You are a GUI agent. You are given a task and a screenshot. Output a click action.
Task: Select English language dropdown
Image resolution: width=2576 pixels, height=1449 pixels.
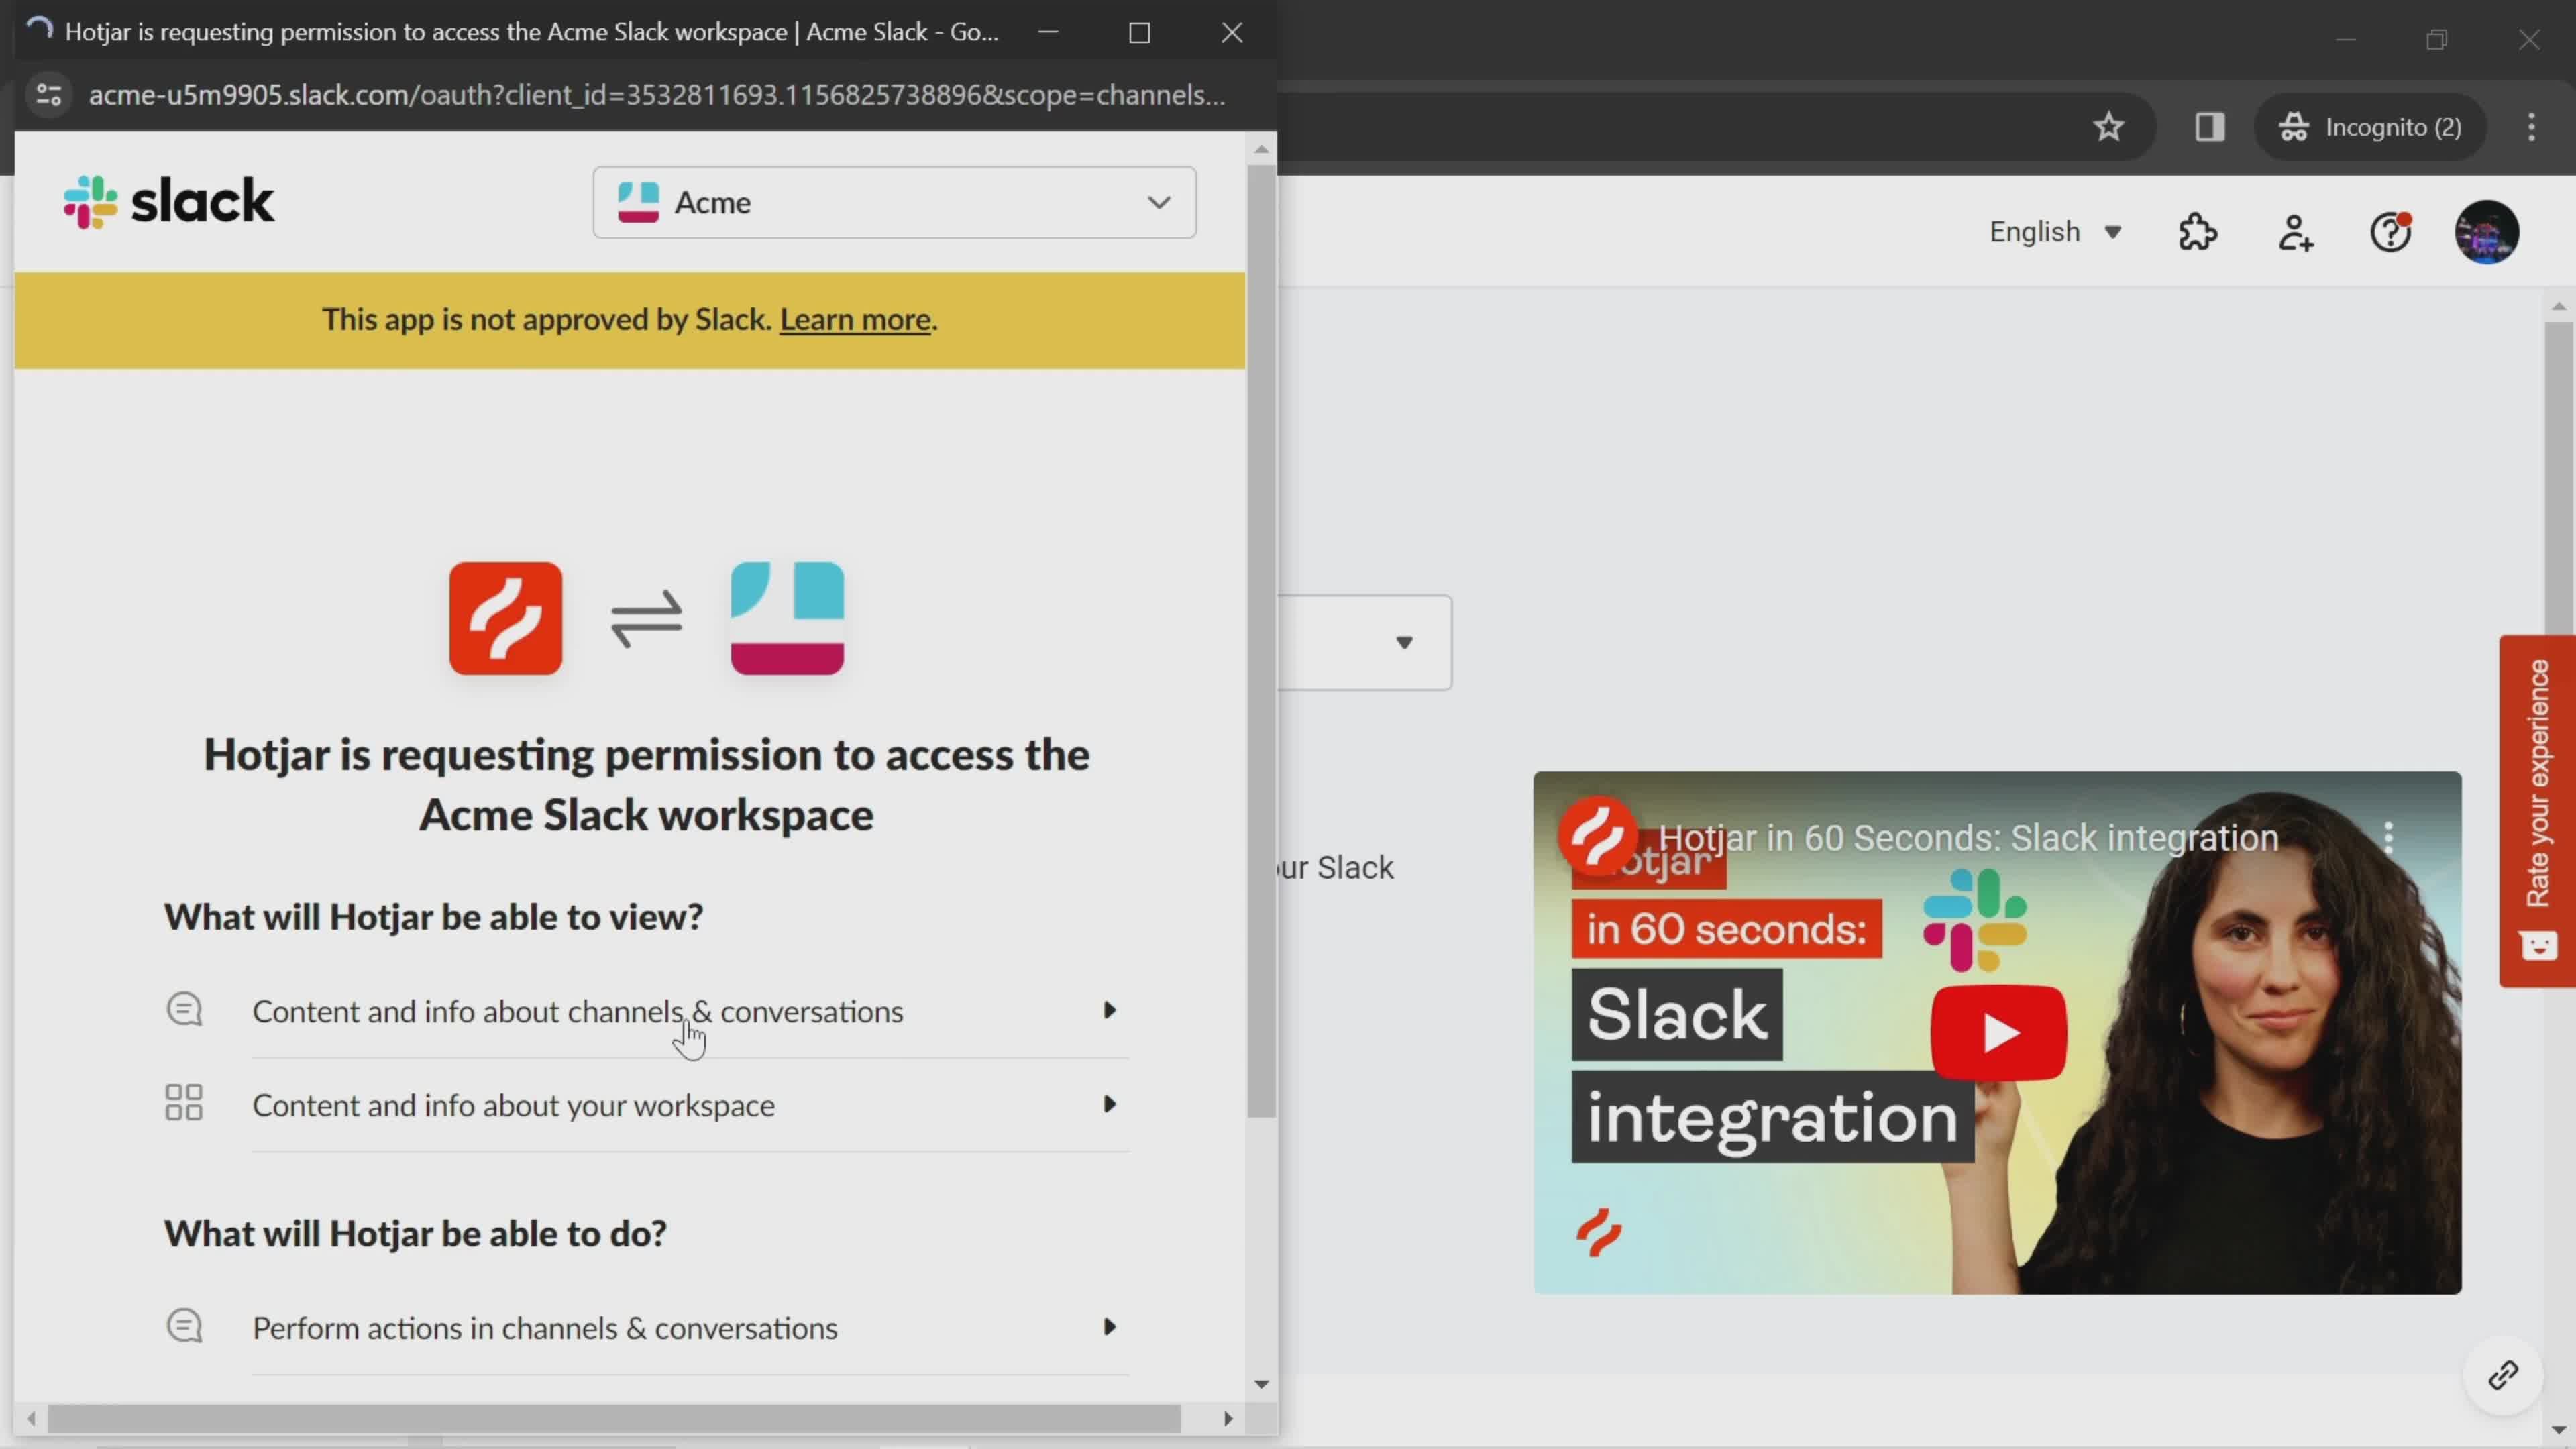tap(2056, 230)
